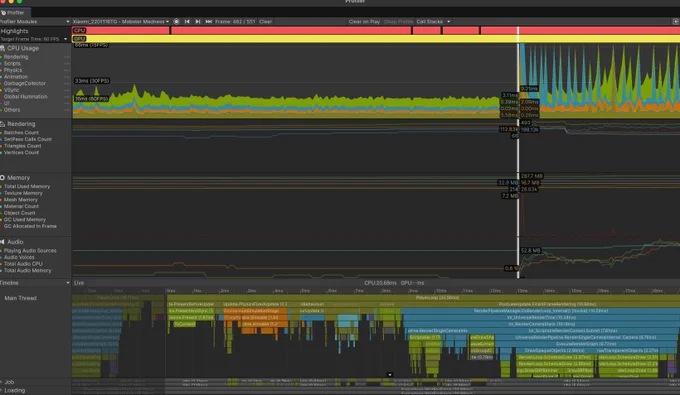Toggle Deep Profile
Screen dimensions: 680x395
(398, 21)
